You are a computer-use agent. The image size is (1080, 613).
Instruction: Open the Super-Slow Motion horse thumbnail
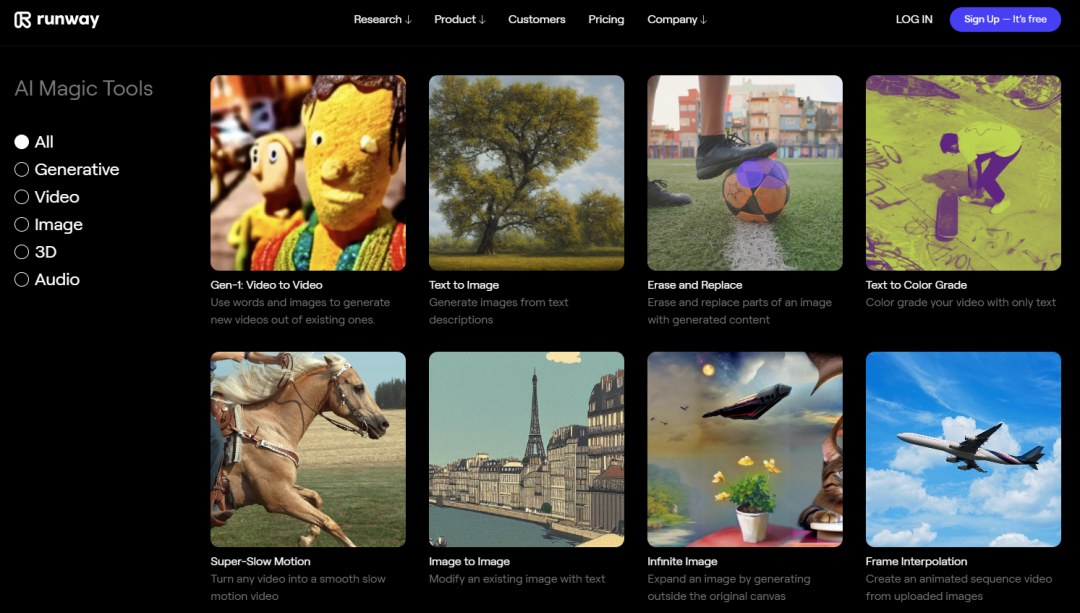pos(308,449)
